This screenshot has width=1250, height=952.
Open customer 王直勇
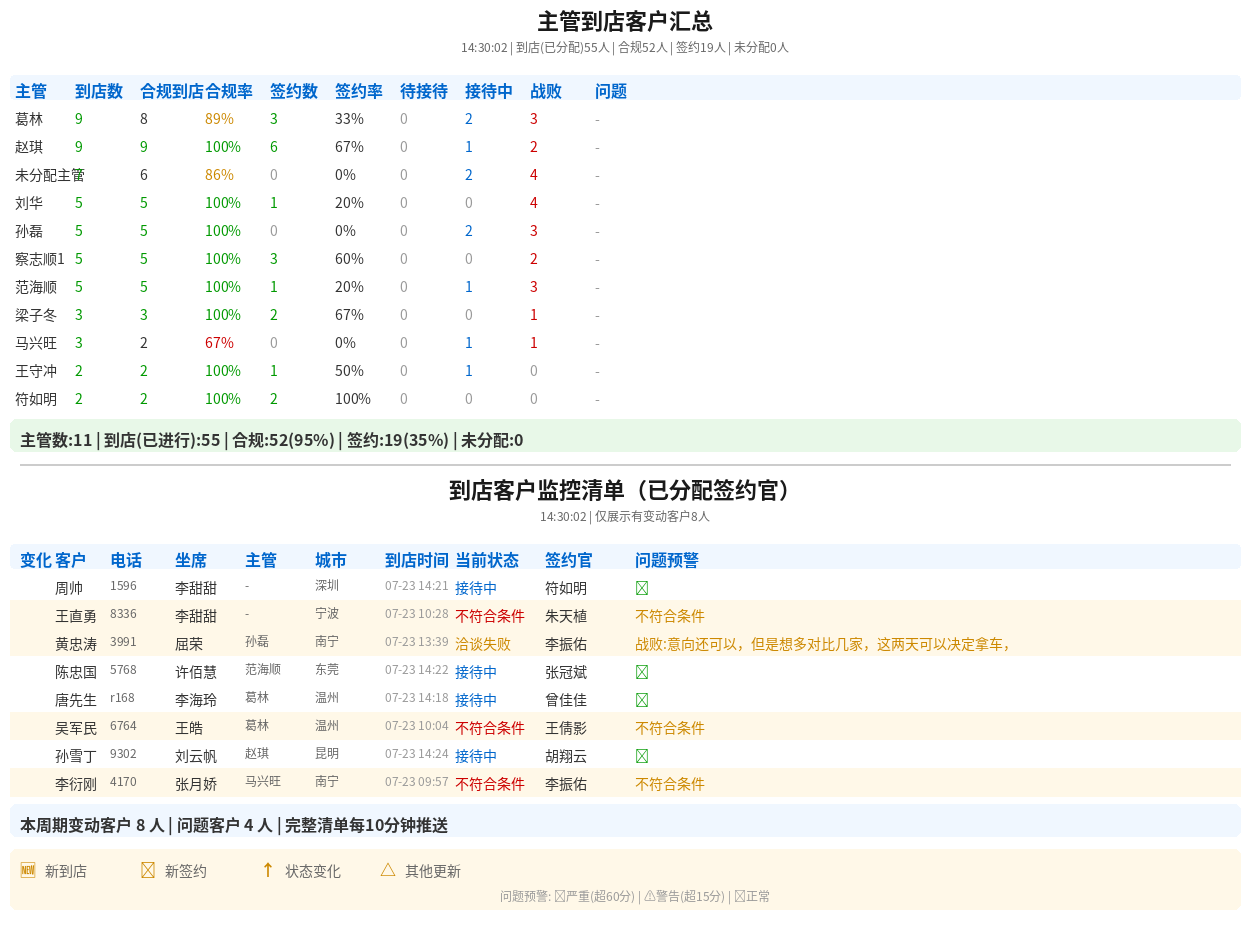click(x=76, y=616)
